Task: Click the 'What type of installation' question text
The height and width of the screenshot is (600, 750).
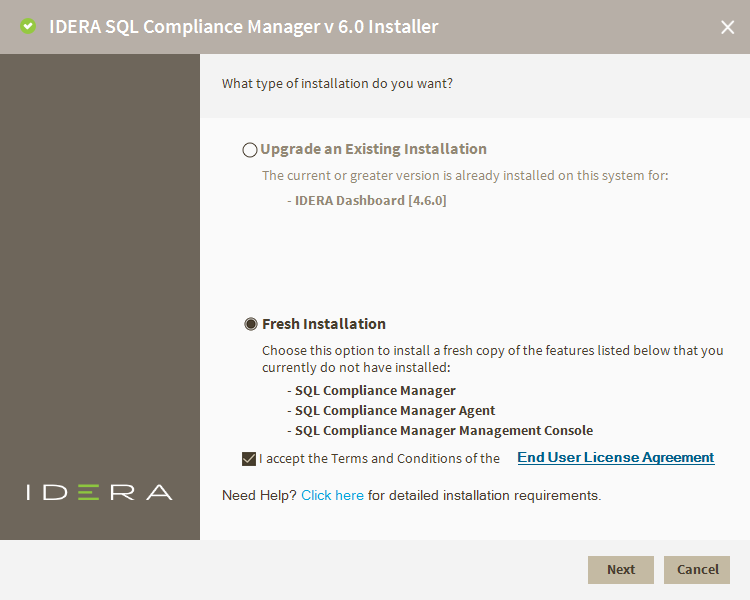Action: (337, 83)
